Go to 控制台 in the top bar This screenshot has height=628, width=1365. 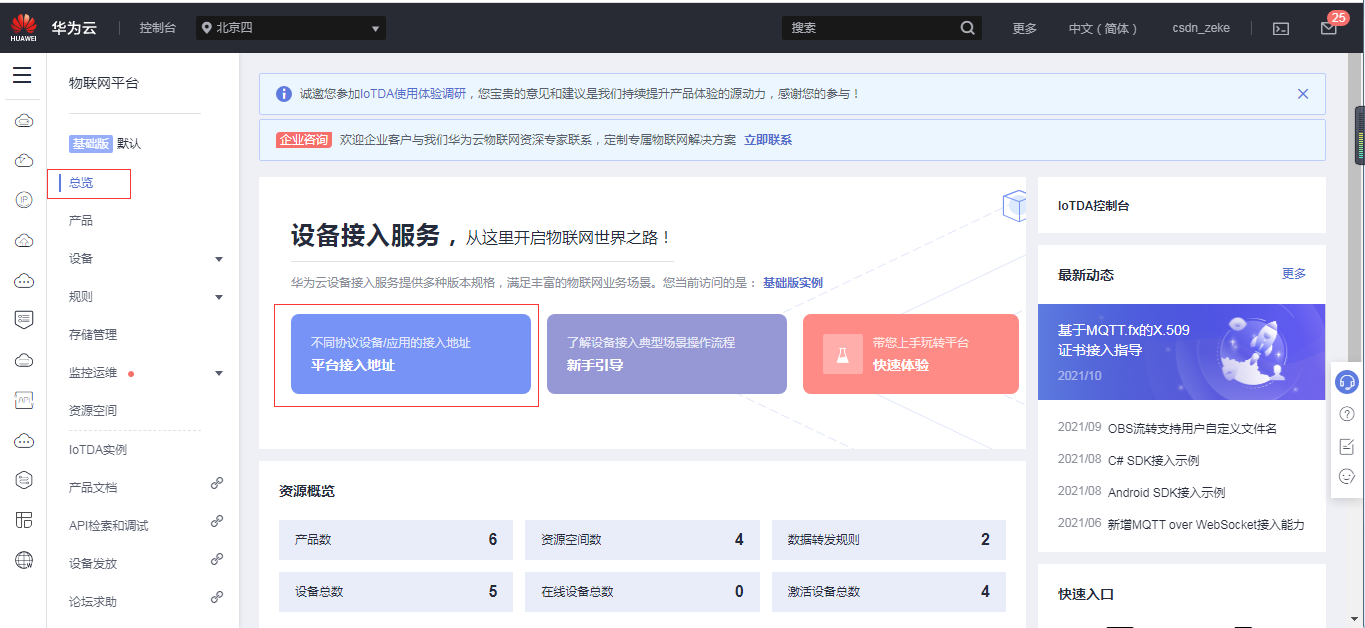[158, 28]
